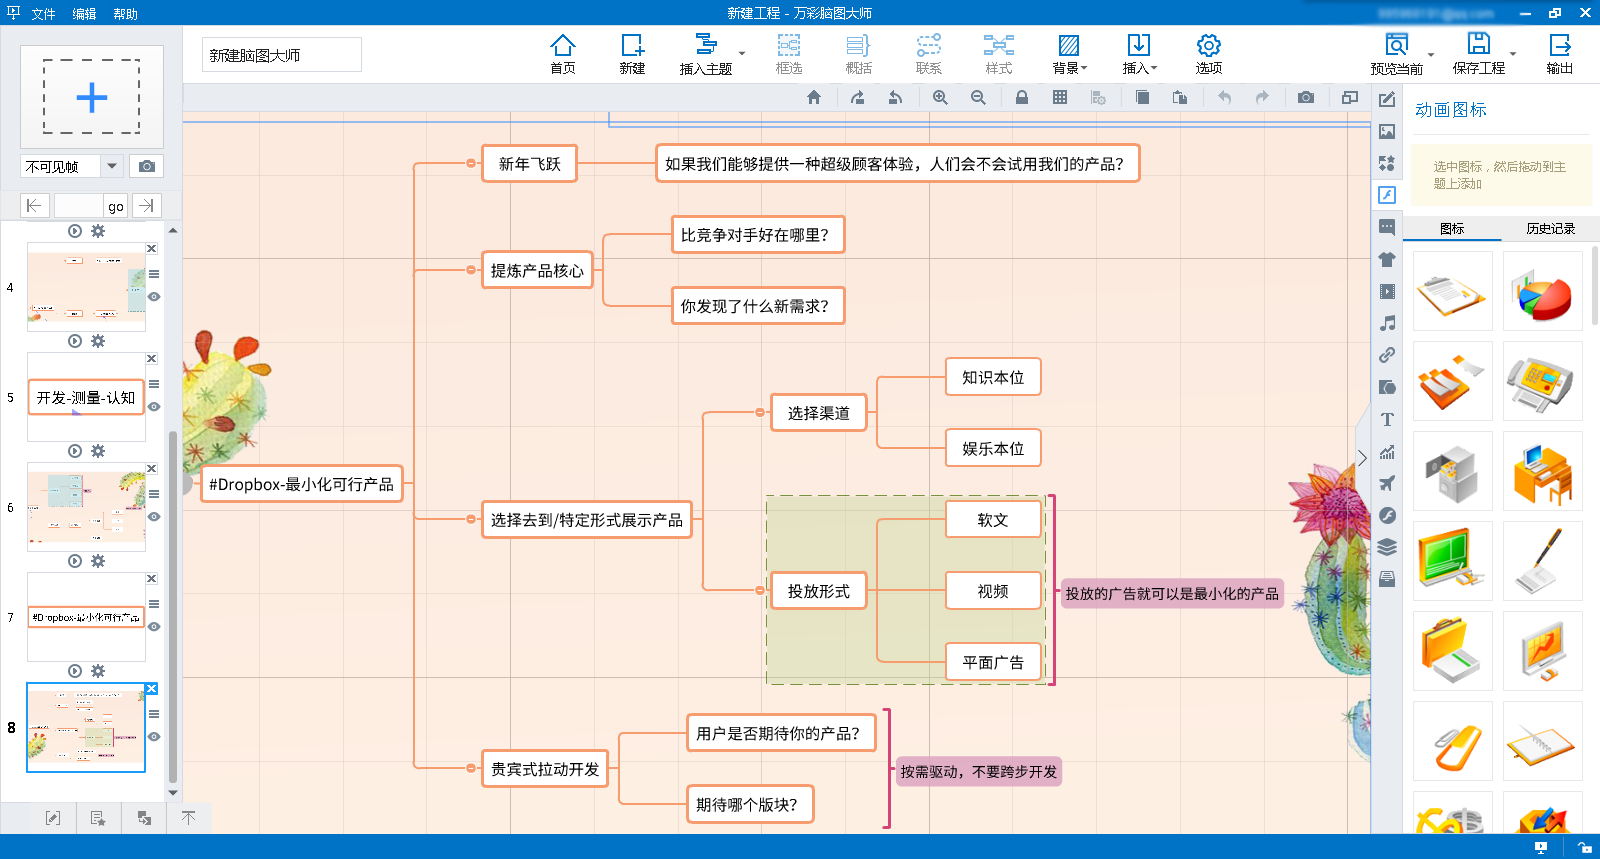Viewport: 1600px width, 859px height.
Task: Collapse the 新年飞跃 branch node
Action: coord(471,163)
